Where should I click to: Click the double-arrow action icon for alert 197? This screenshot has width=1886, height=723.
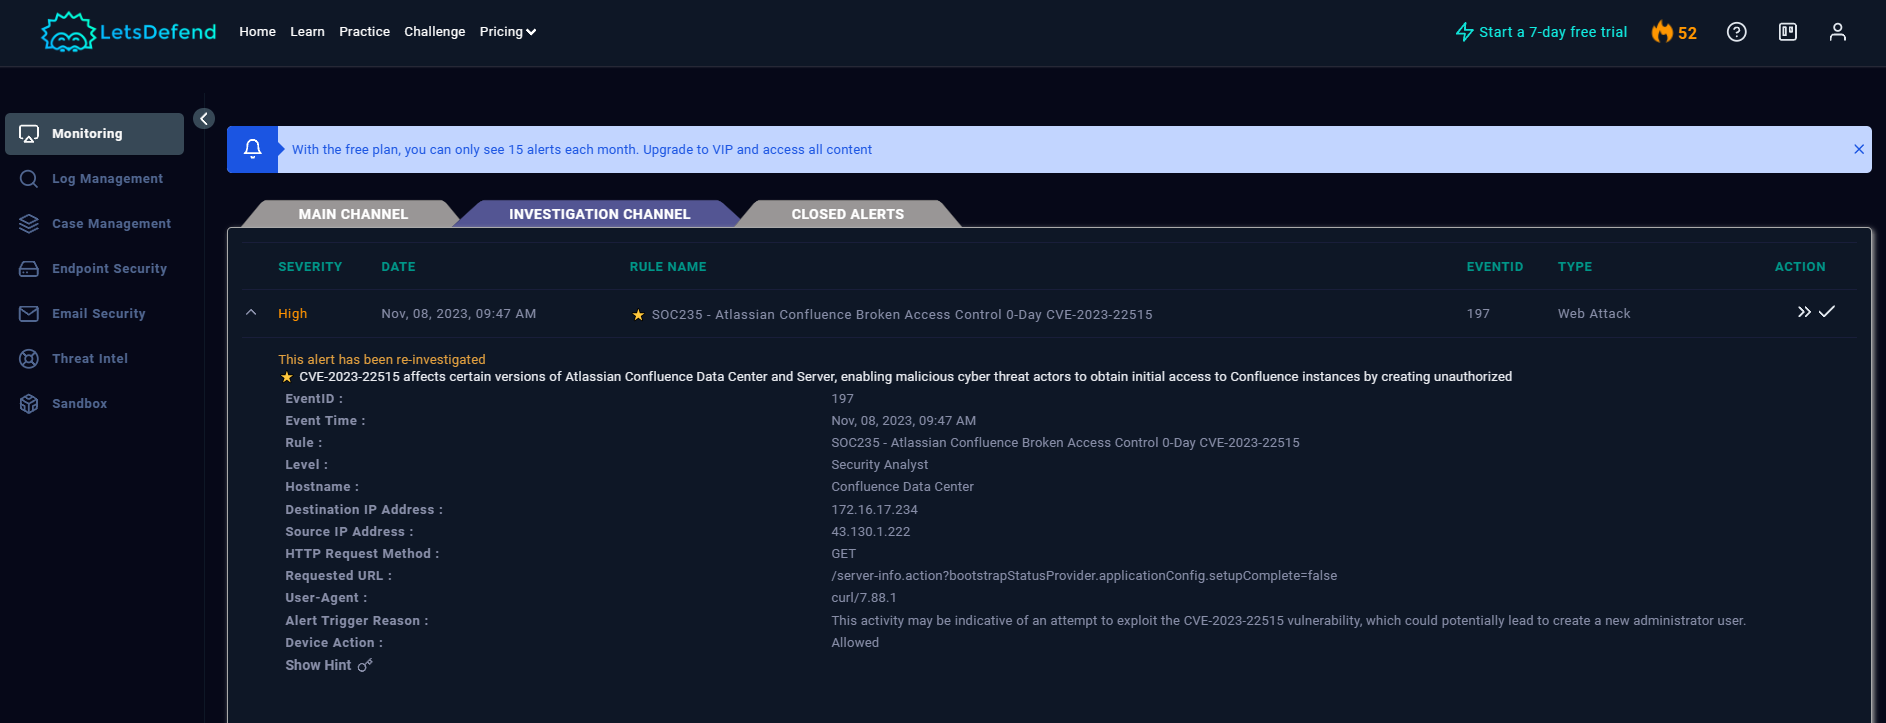pyautogui.click(x=1804, y=312)
